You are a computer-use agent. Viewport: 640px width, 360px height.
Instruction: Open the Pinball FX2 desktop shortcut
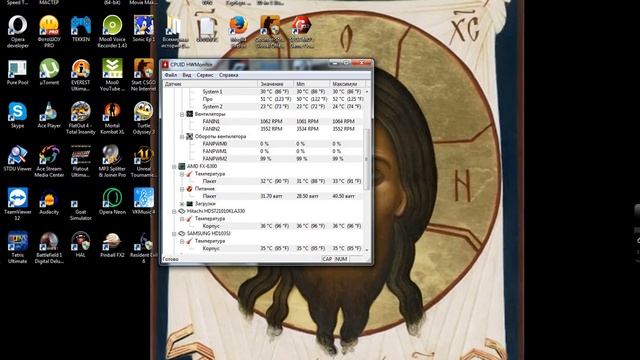click(112, 244)
